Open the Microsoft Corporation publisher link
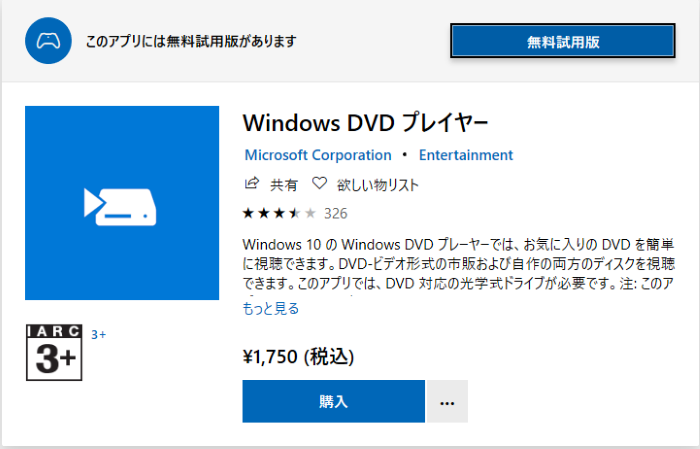 tap(318, 155)
